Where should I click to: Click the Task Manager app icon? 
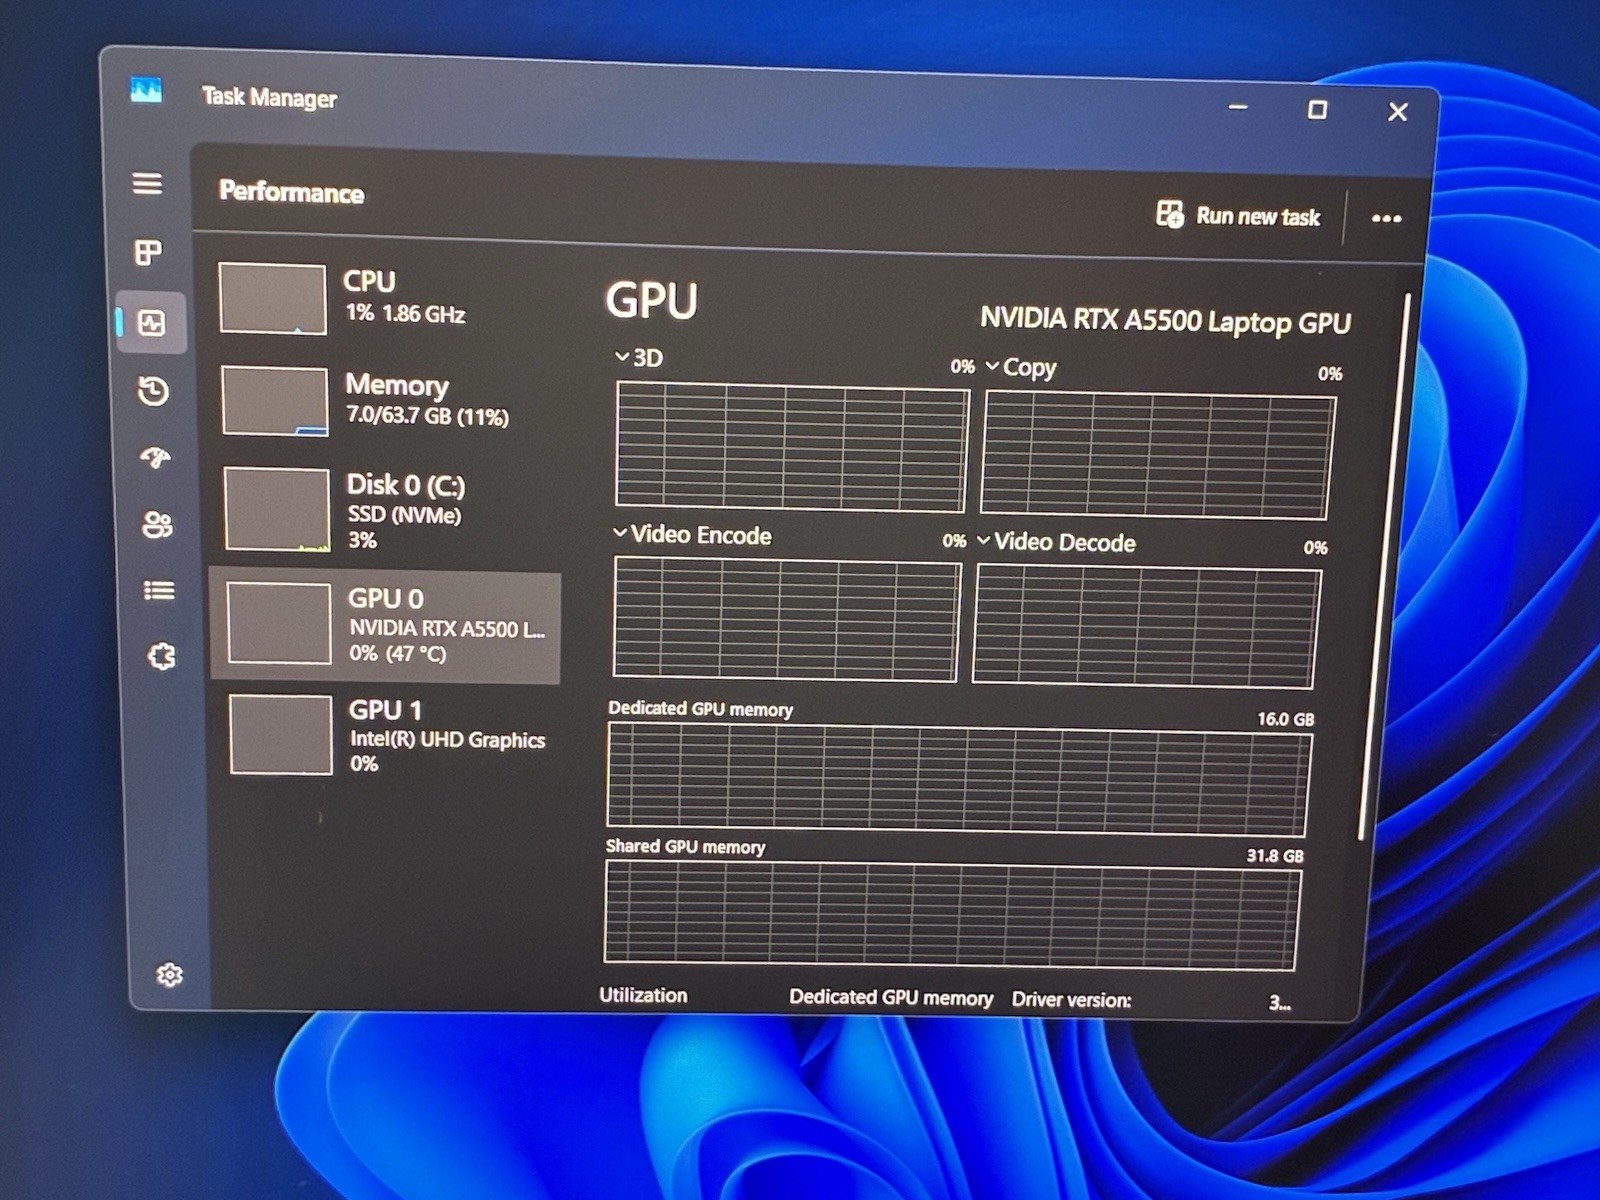point(146,91)
